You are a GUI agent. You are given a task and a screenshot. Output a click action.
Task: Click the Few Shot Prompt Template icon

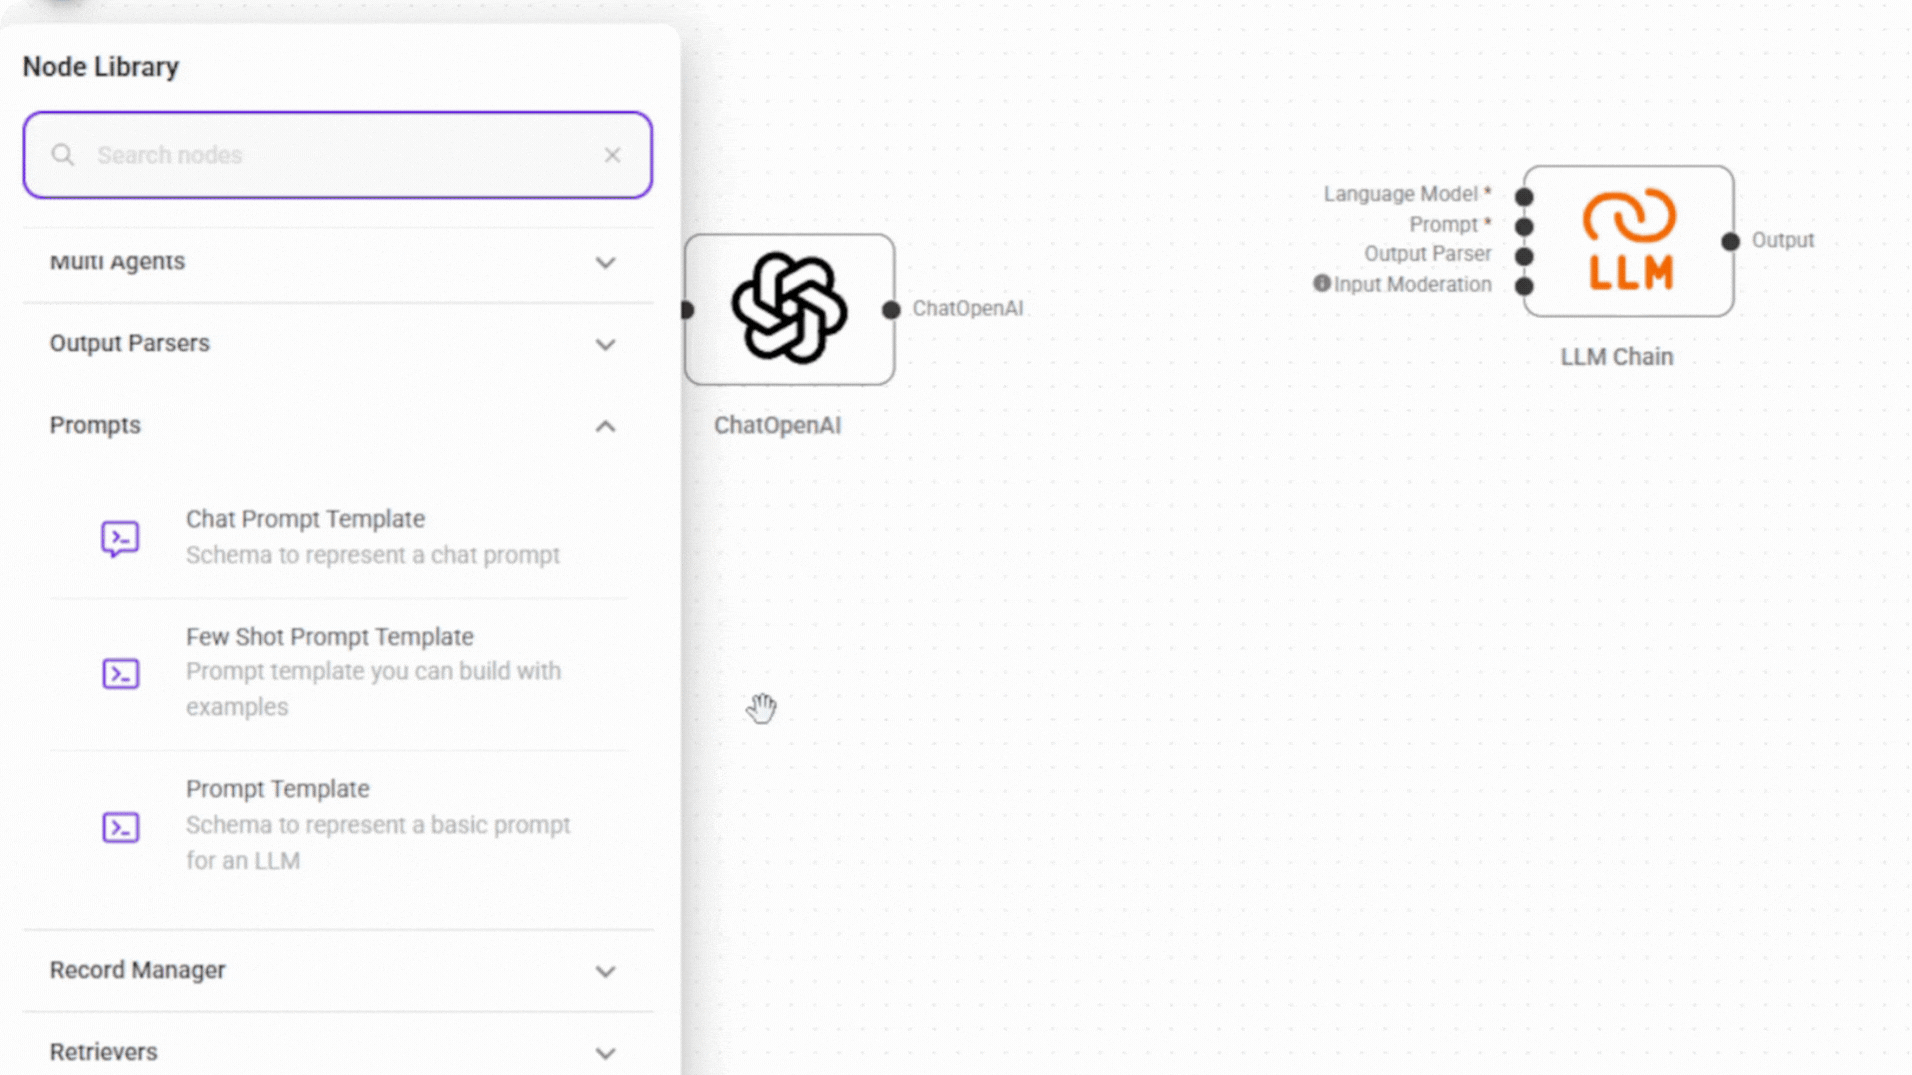pos(120,673)
